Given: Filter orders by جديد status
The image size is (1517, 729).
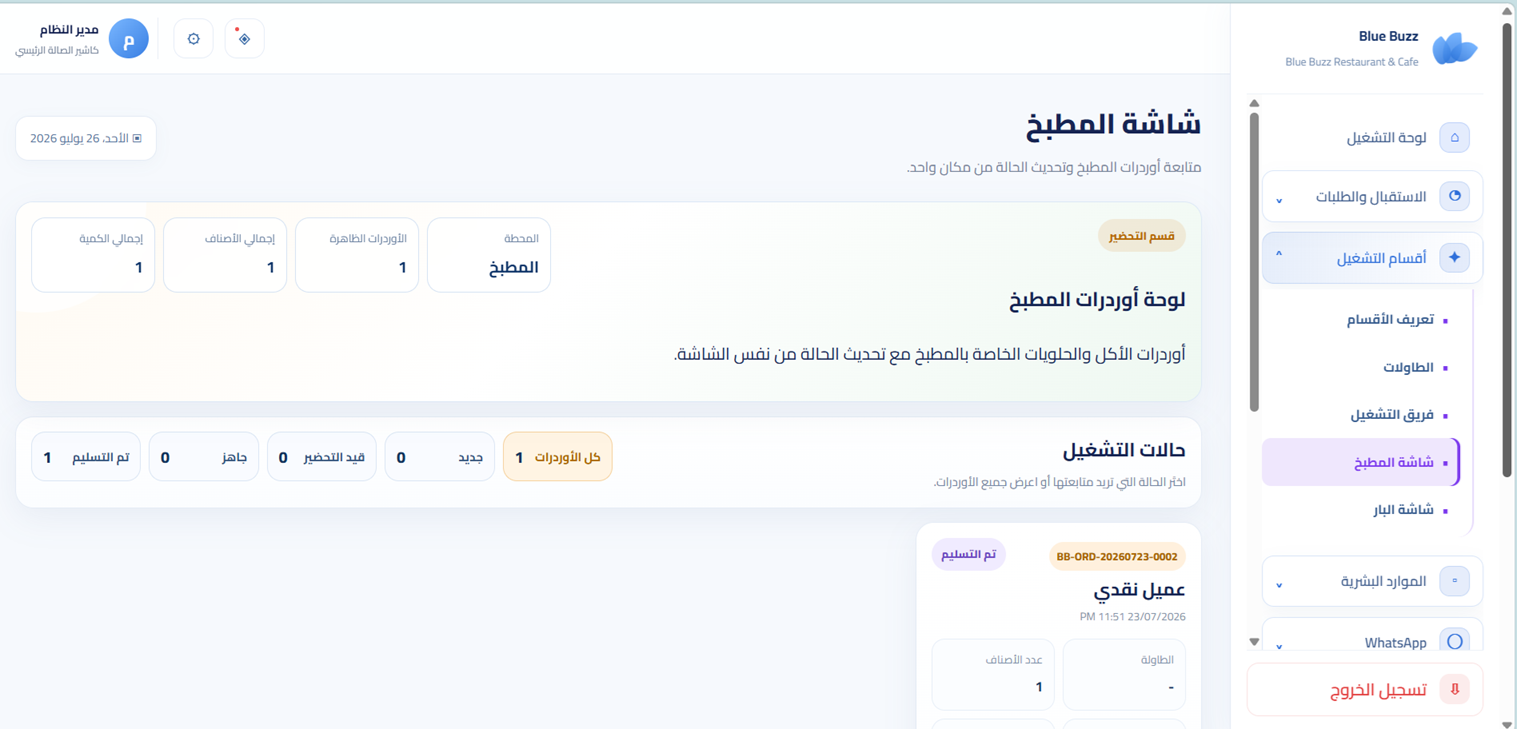Looking at the screenshot, I should (x=440, y=457).
